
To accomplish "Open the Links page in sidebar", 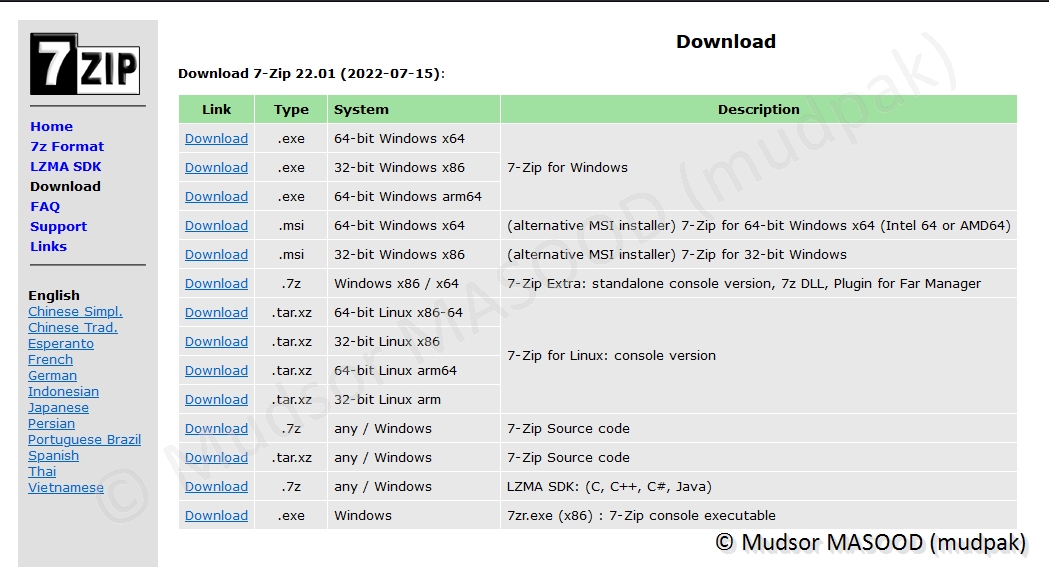I will pos(48,247).
